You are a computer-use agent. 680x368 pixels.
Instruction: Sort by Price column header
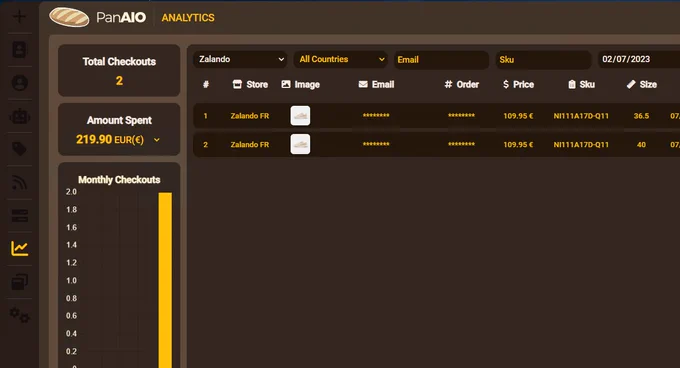518,85
